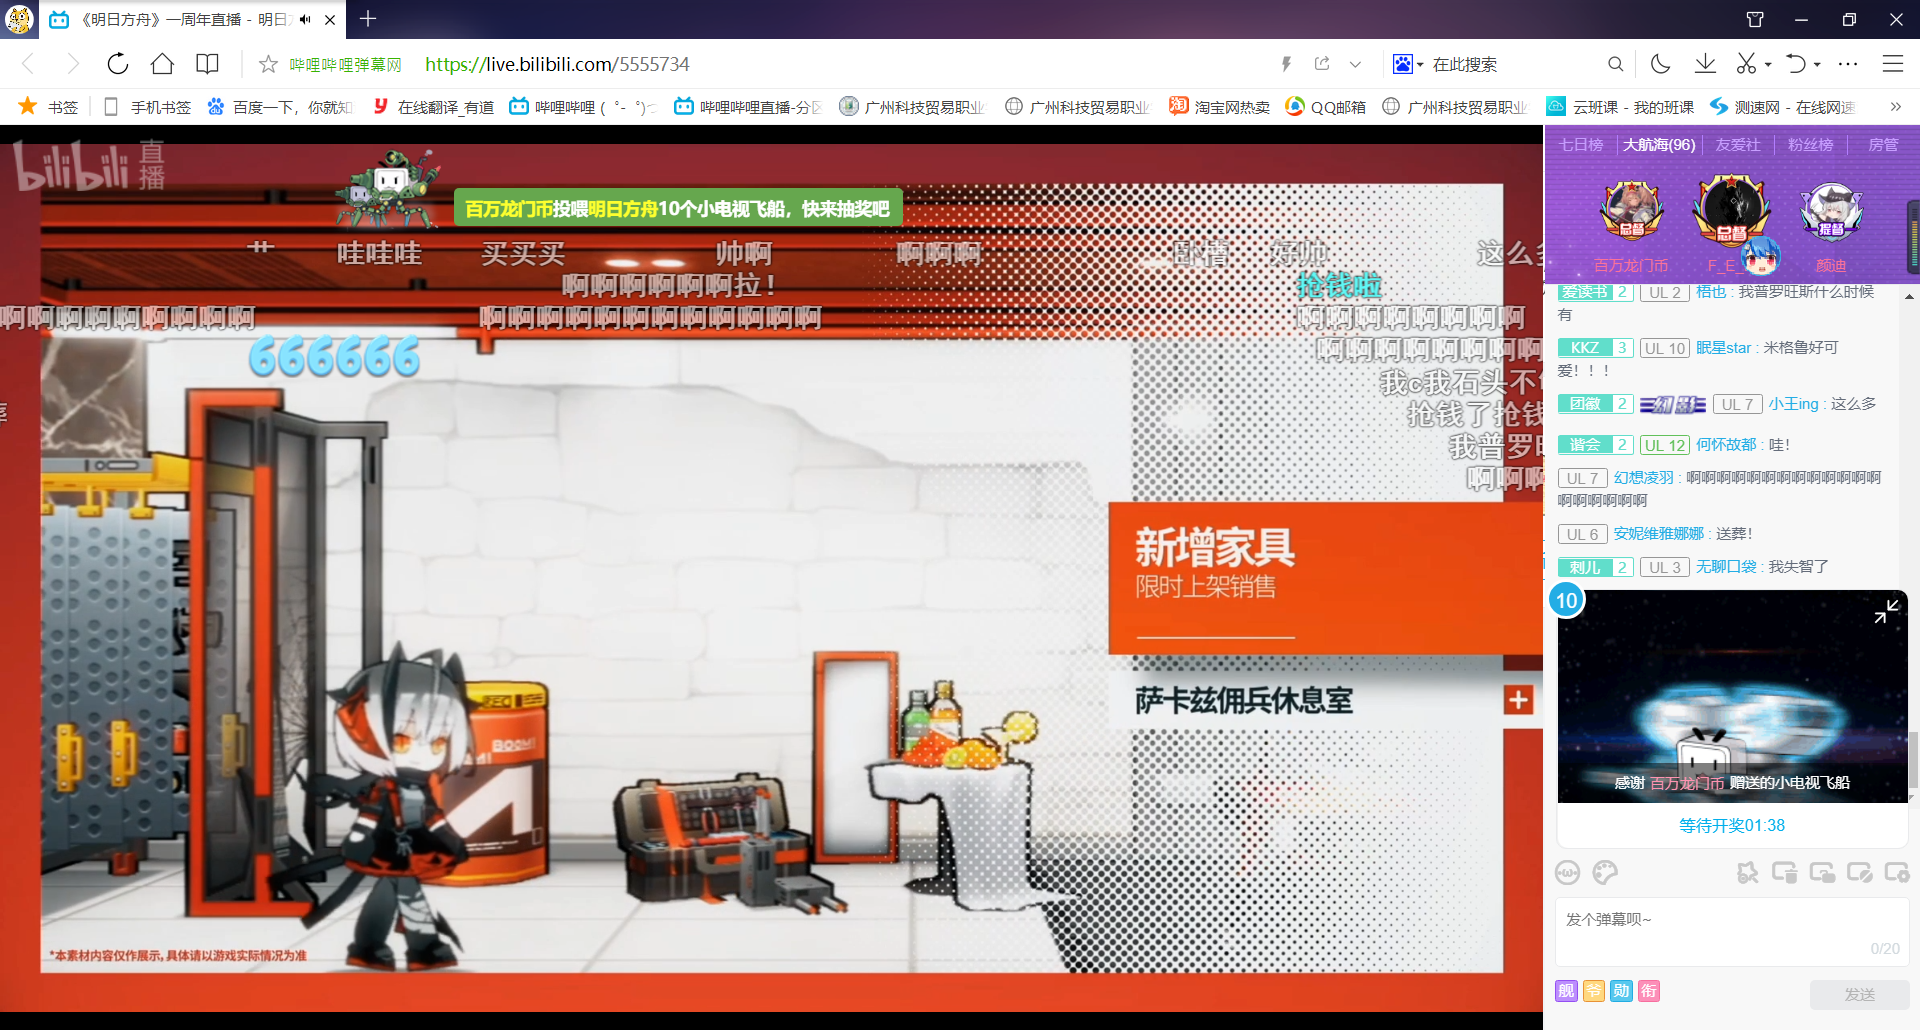The height and width of the screenshot is (1030, 1920).
Task: Open the 云班课 - 我的班课 bookmark
Action: coord(1620,106)
